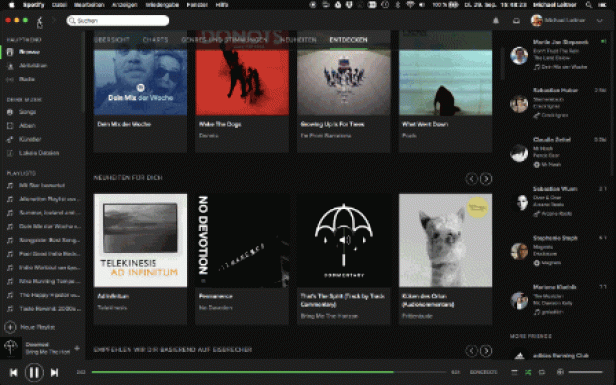The width and height of the screenshot is (616, 385).
Task: Mute with the volume speaker icon
Action: (560, 372)
